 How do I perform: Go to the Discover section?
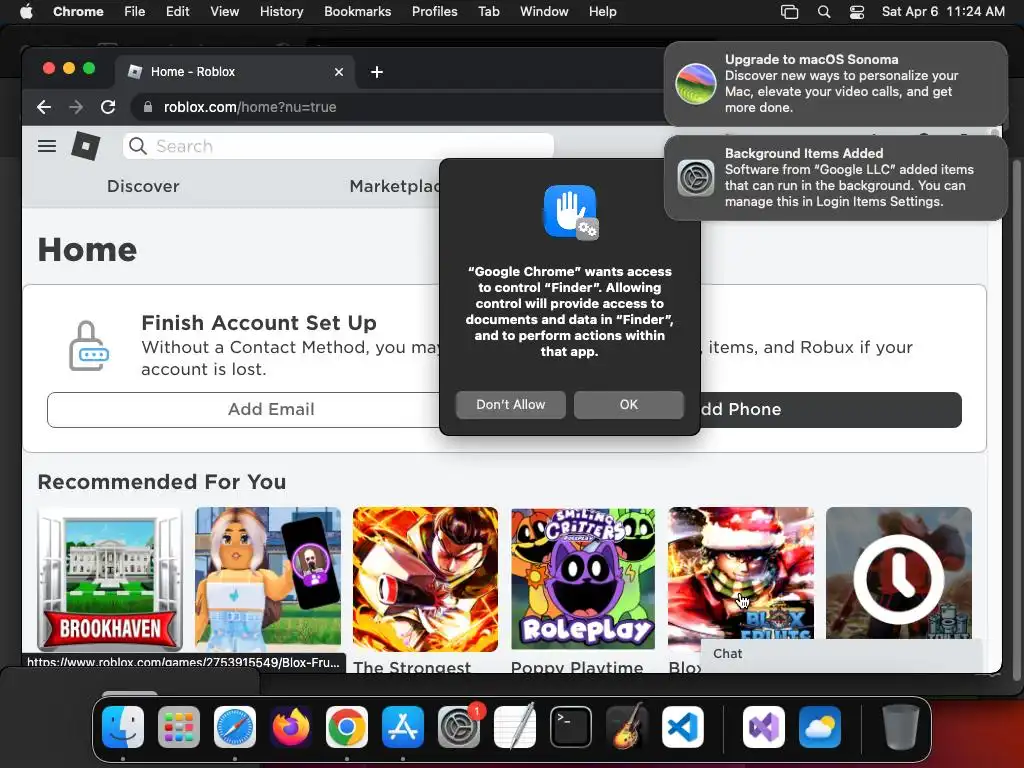click(143, 186)
